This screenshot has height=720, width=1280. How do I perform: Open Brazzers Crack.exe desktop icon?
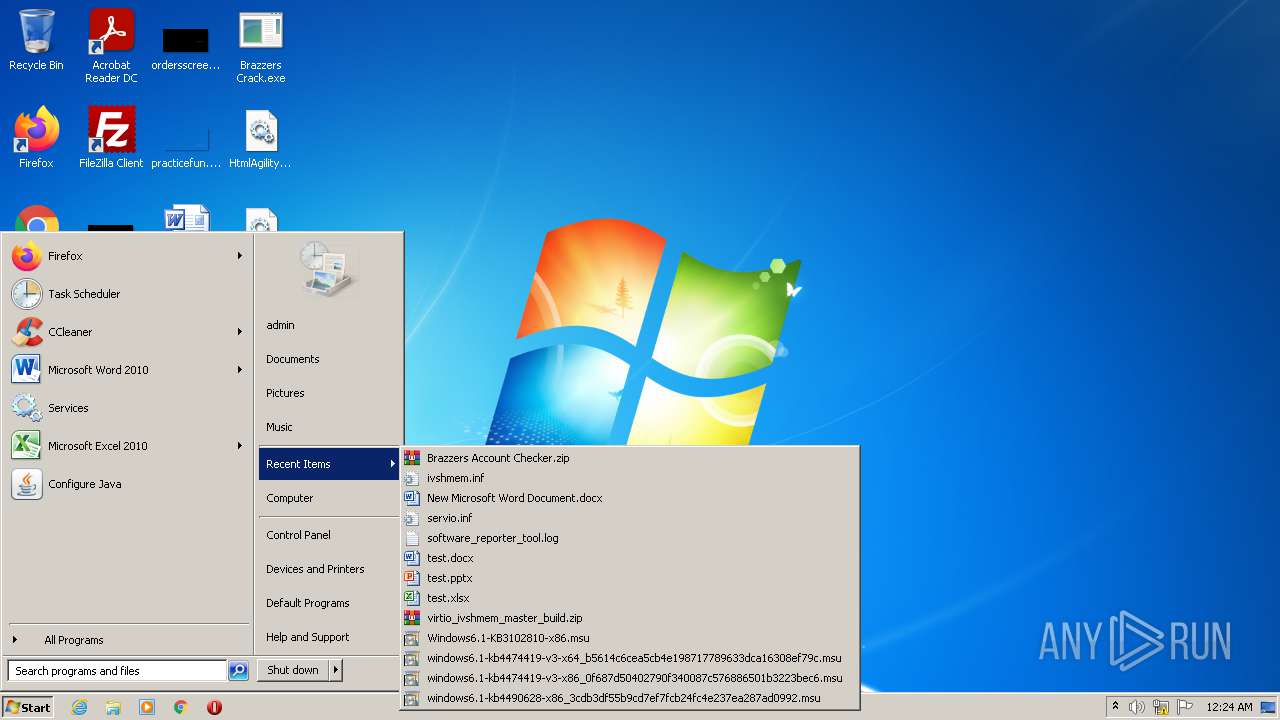pyautogui.click(x=261, y=45)
